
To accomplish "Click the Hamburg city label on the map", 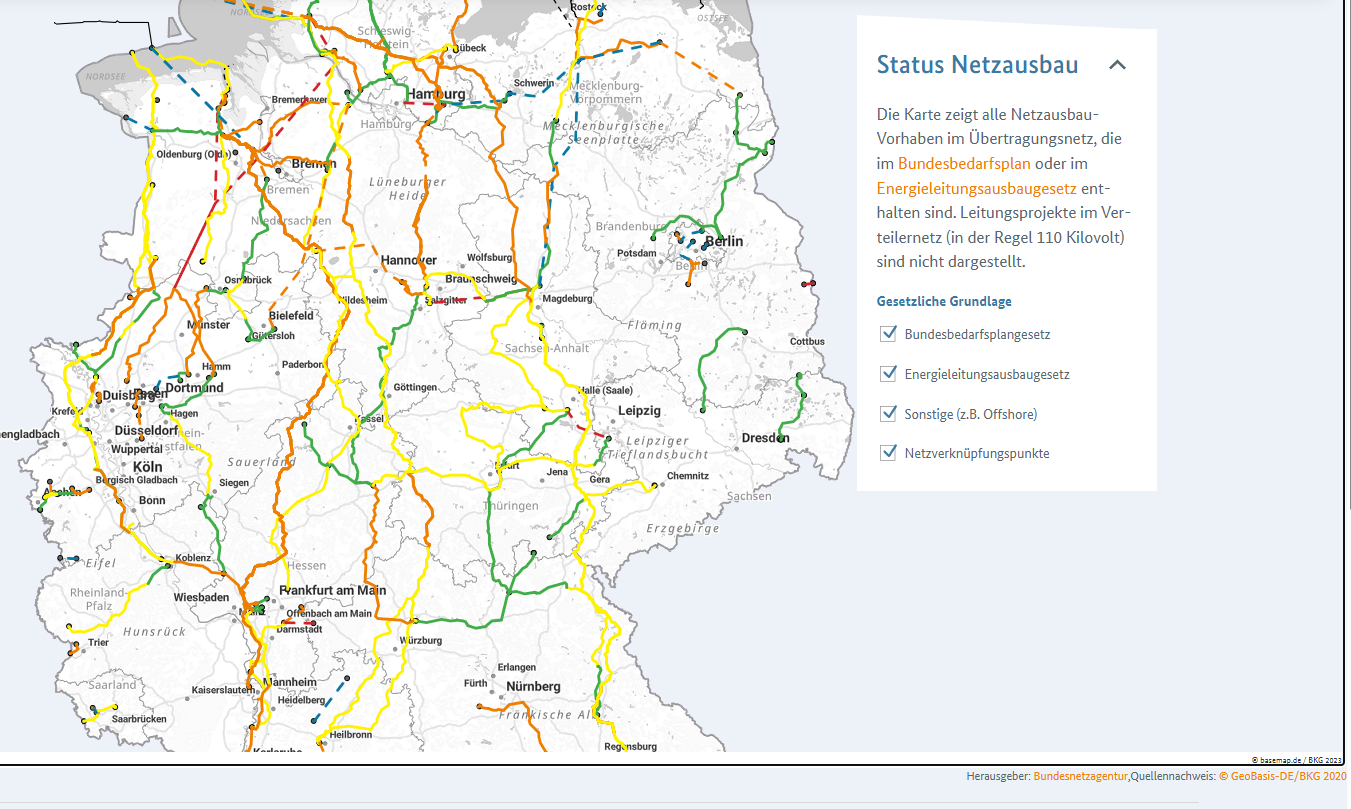I will click(x=436, y=94).
